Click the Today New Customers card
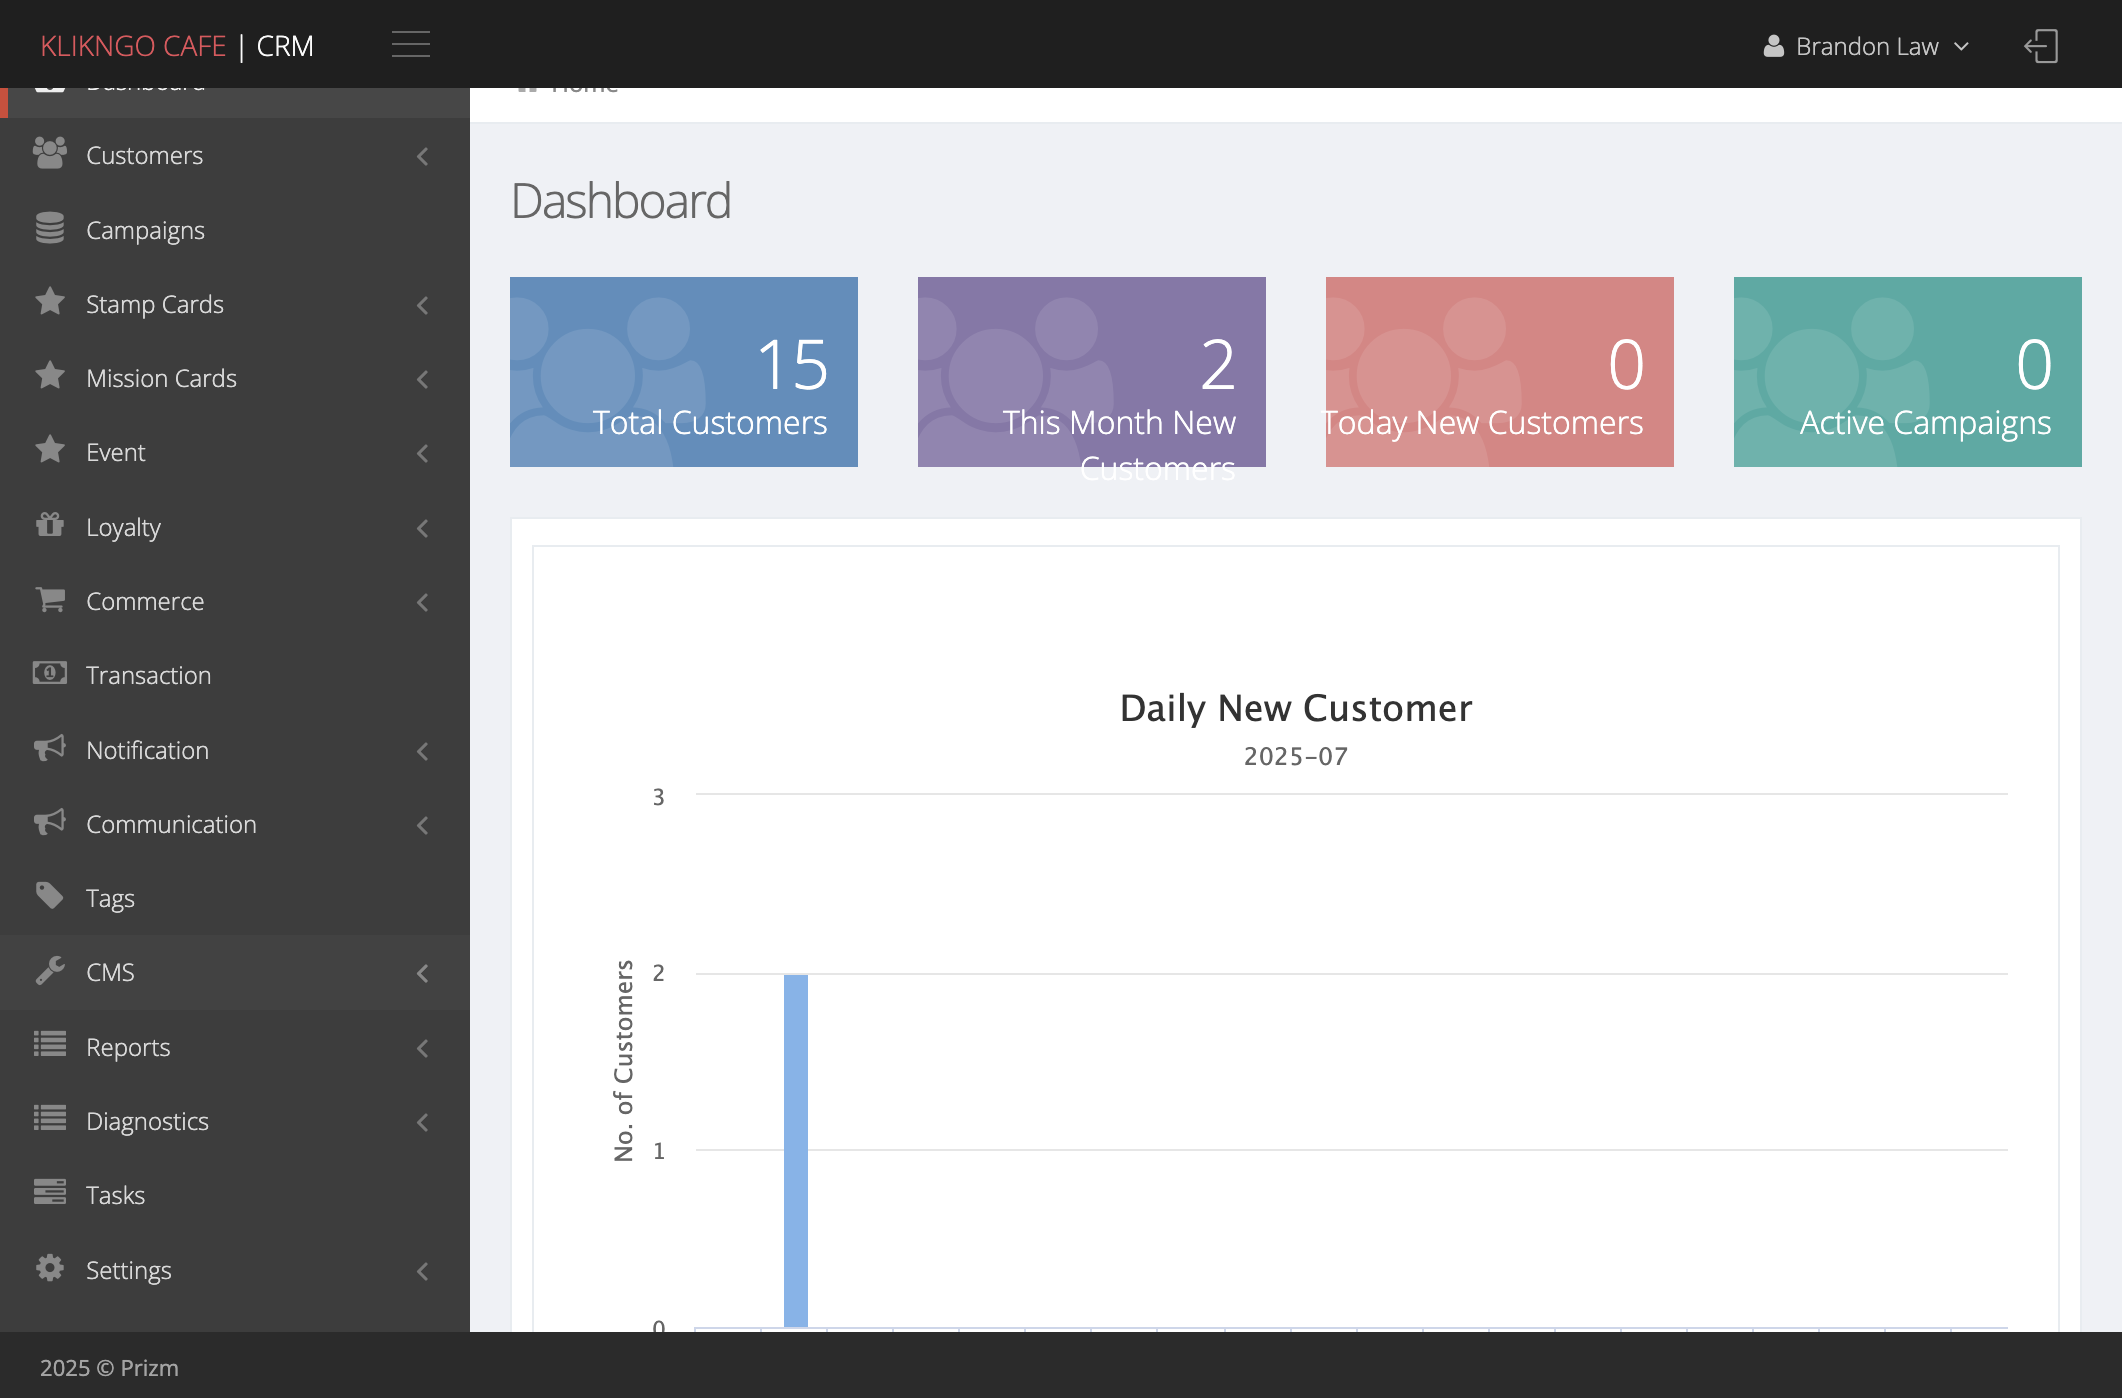The width and height of the screenshot is (2122, 1398). 1500,372
